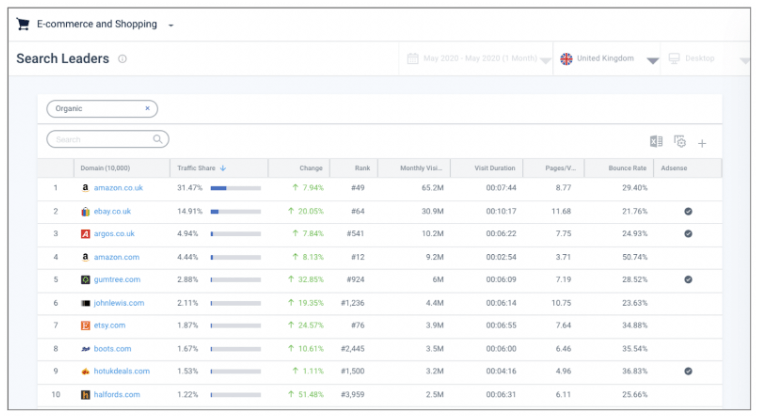Viewport: 760px width, 416px height.
Task: Remove the Organic filter chip
Action: coord(147,108)
